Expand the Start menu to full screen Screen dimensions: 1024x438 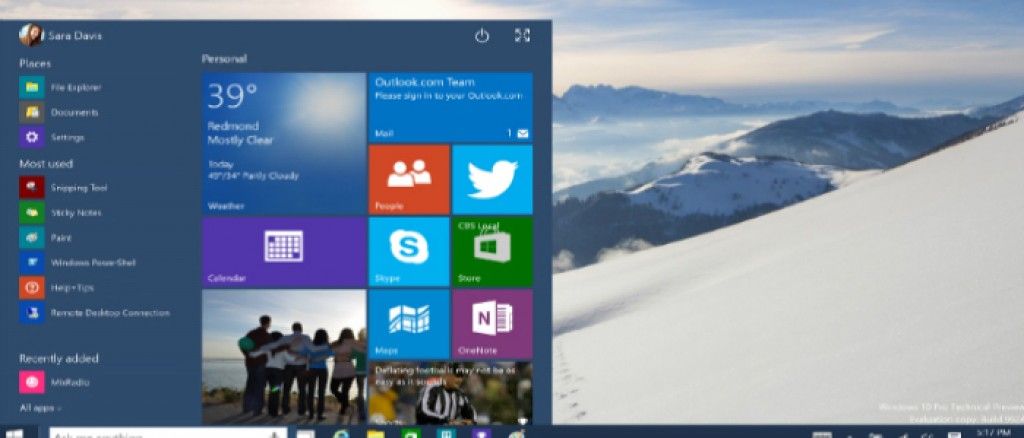(522, 35)
